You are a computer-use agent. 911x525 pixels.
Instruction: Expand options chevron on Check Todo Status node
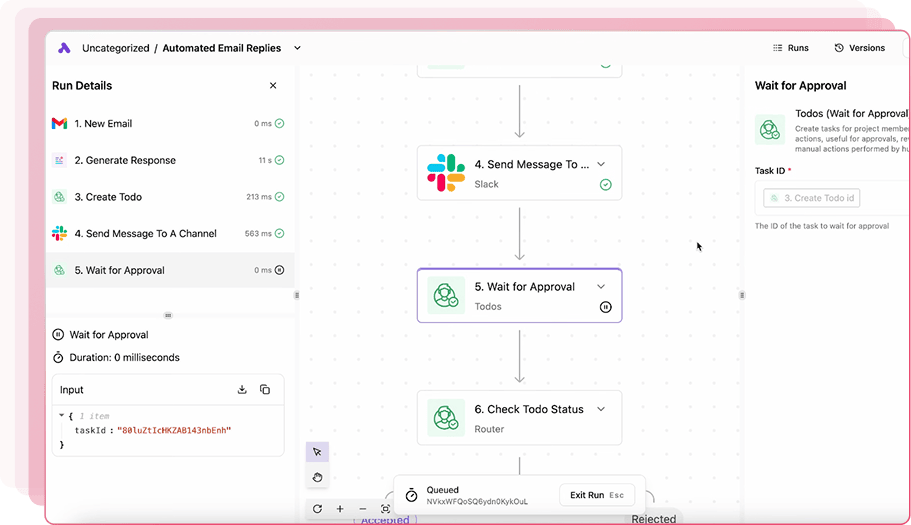pyautogui.click(x=601, y=409)
